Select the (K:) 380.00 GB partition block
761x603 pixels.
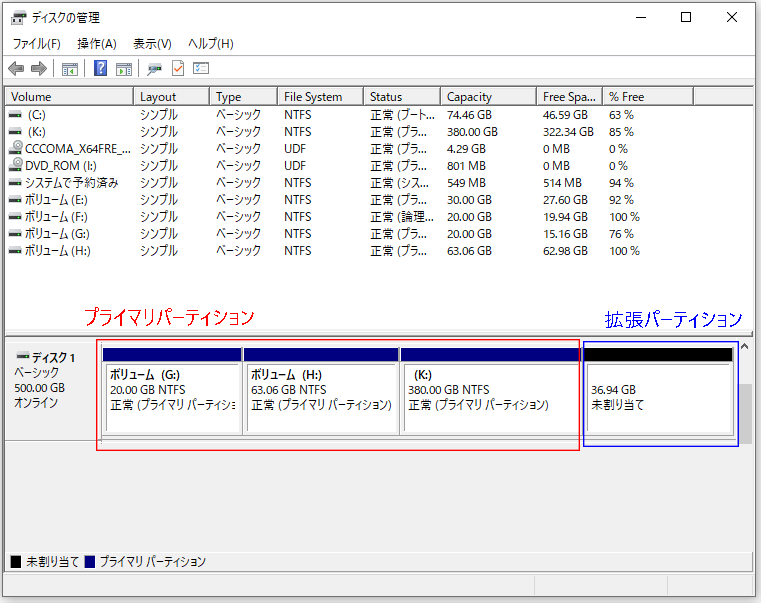tap(490, 391)
